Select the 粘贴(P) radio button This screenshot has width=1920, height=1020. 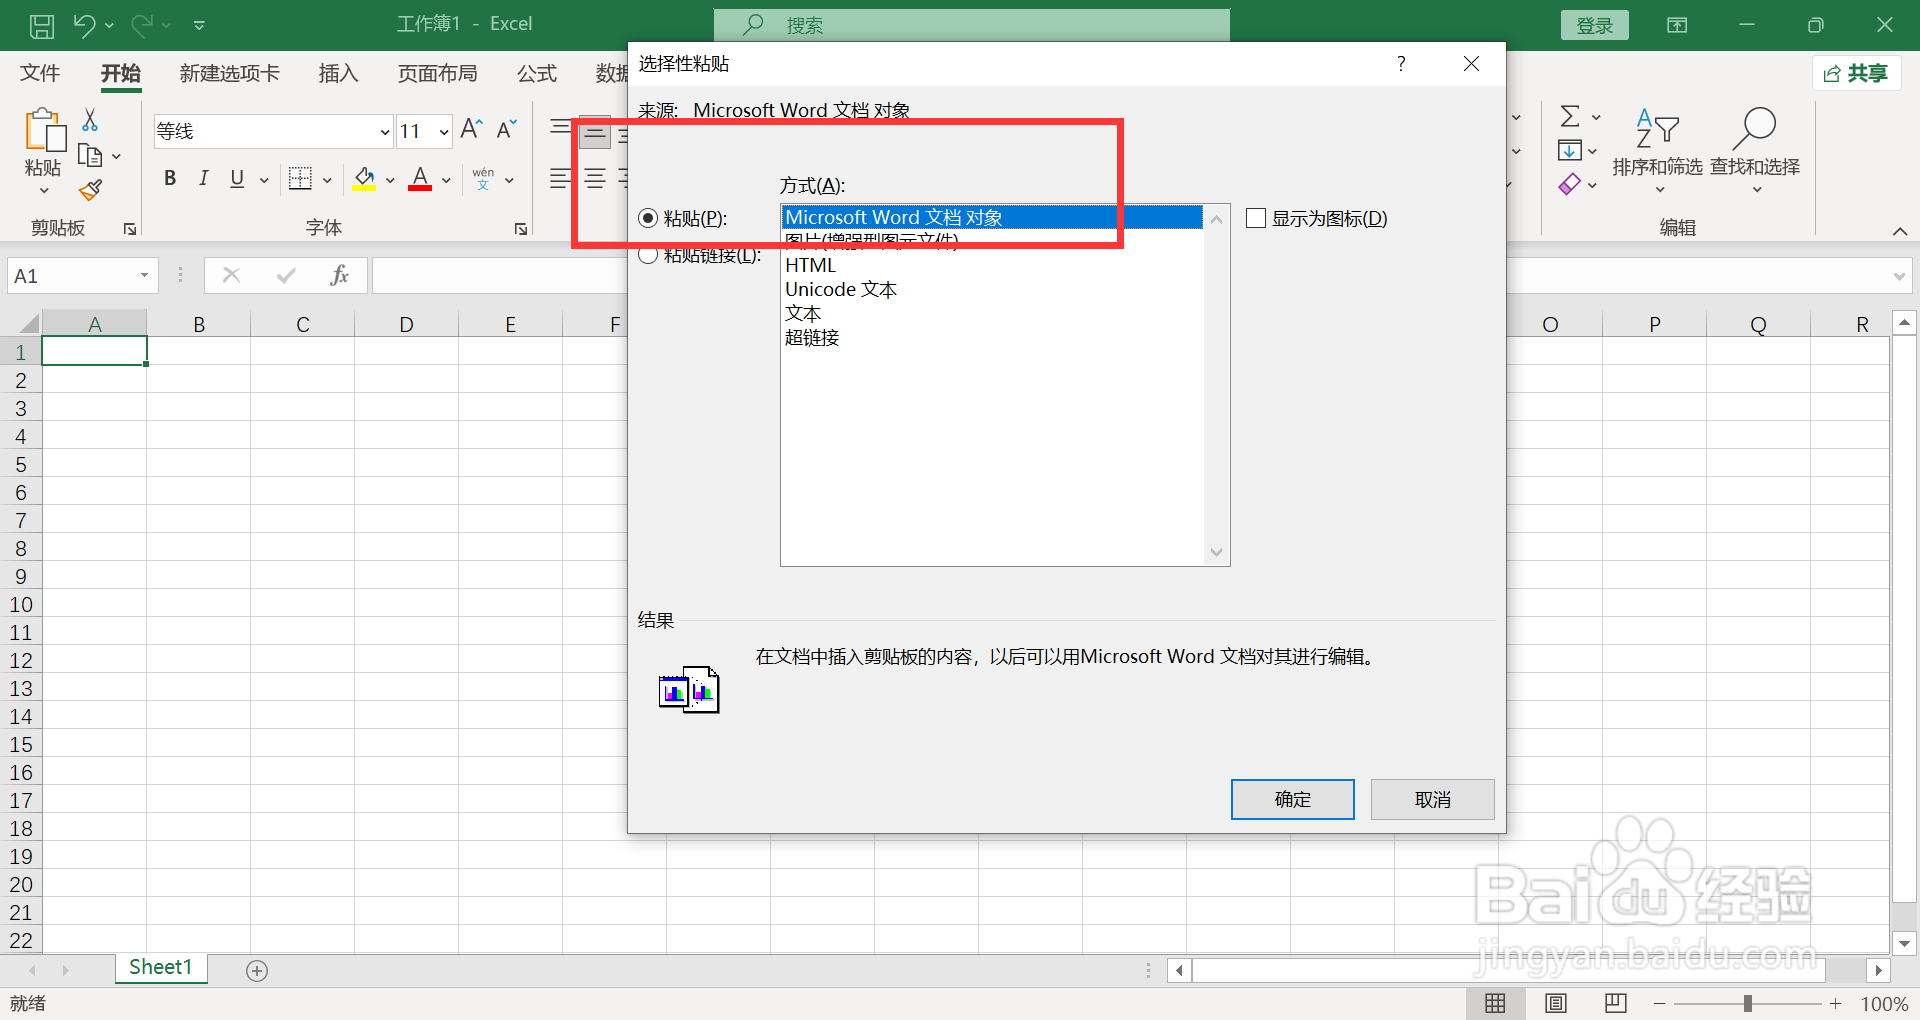pyautogui.click(x=648, y=218)
